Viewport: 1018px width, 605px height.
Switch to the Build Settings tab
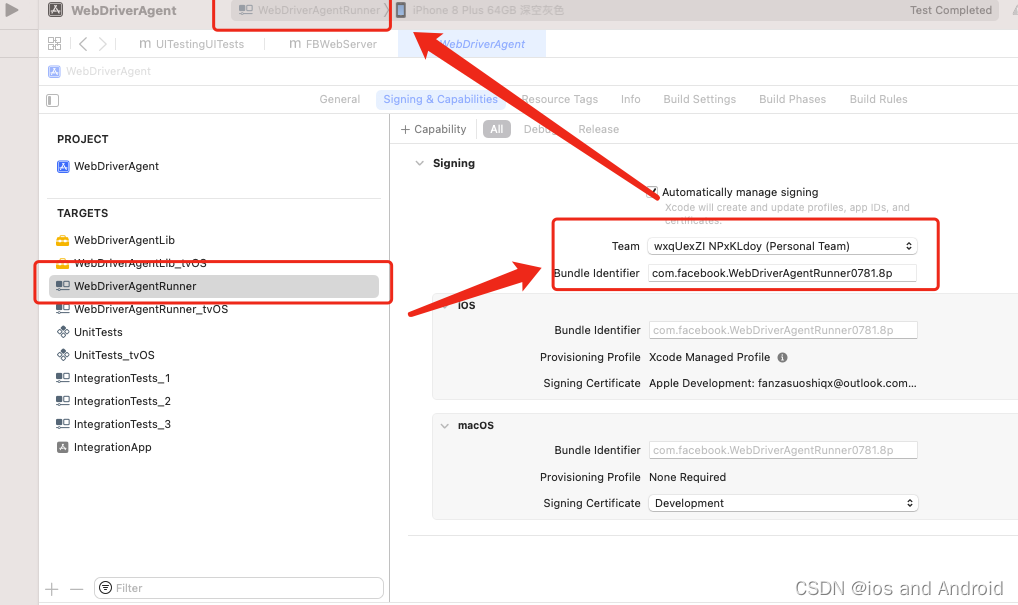point(700,99)
